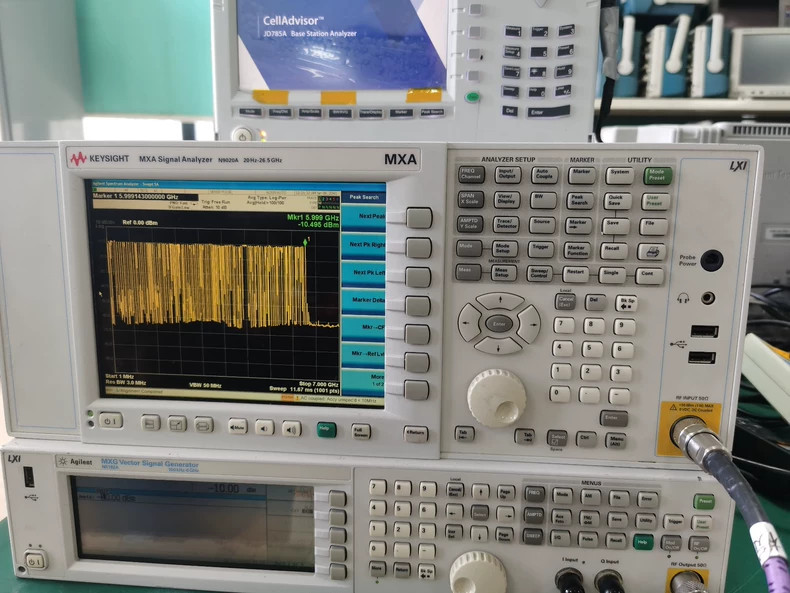This screenshot has height=593, width=790.
Task: Click the MXA power standby button
Action: 110,420
